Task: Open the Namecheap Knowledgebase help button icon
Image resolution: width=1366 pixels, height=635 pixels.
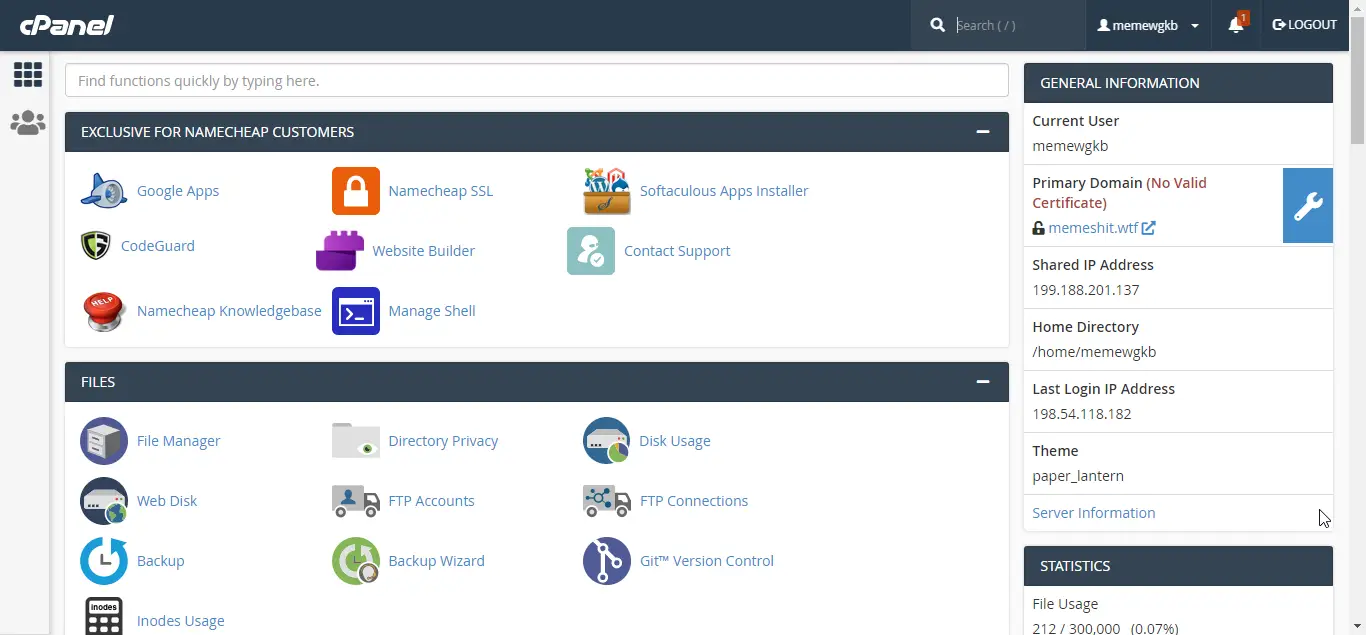Action: tap(104, 311)
